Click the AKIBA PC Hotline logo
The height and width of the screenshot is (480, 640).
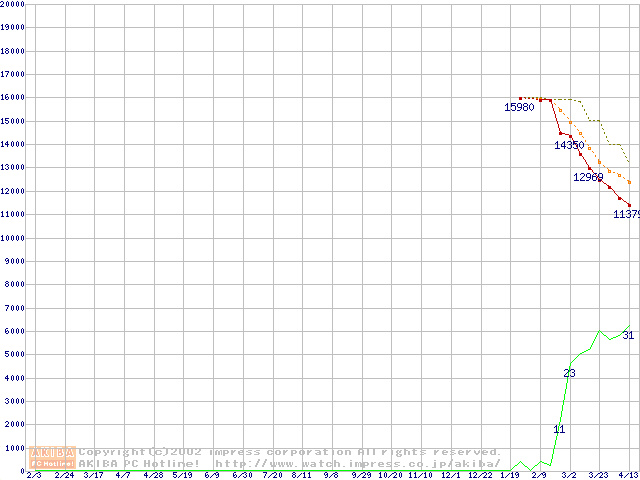53,458
